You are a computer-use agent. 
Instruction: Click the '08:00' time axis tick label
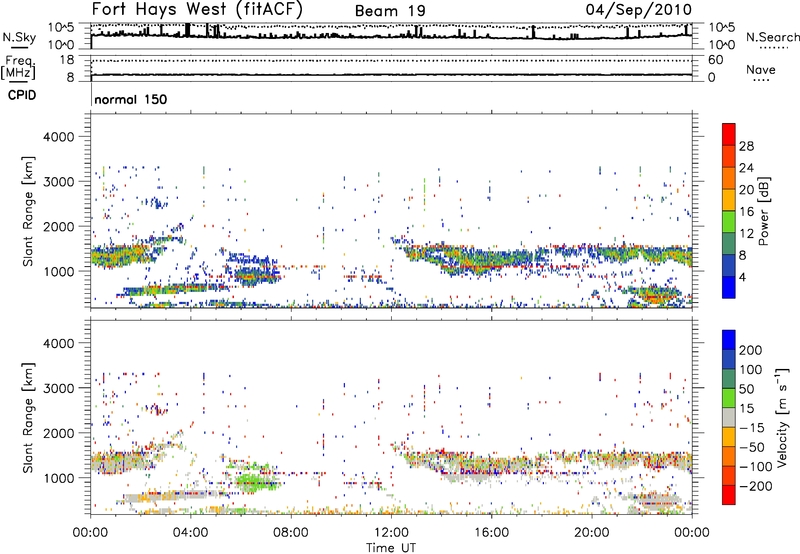click(x=291, y=533)
